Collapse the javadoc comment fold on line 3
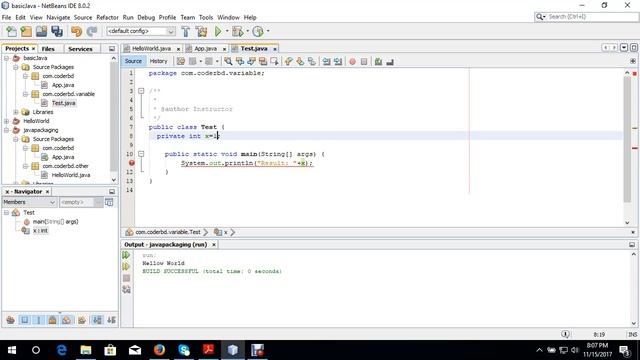 (141, 91)
